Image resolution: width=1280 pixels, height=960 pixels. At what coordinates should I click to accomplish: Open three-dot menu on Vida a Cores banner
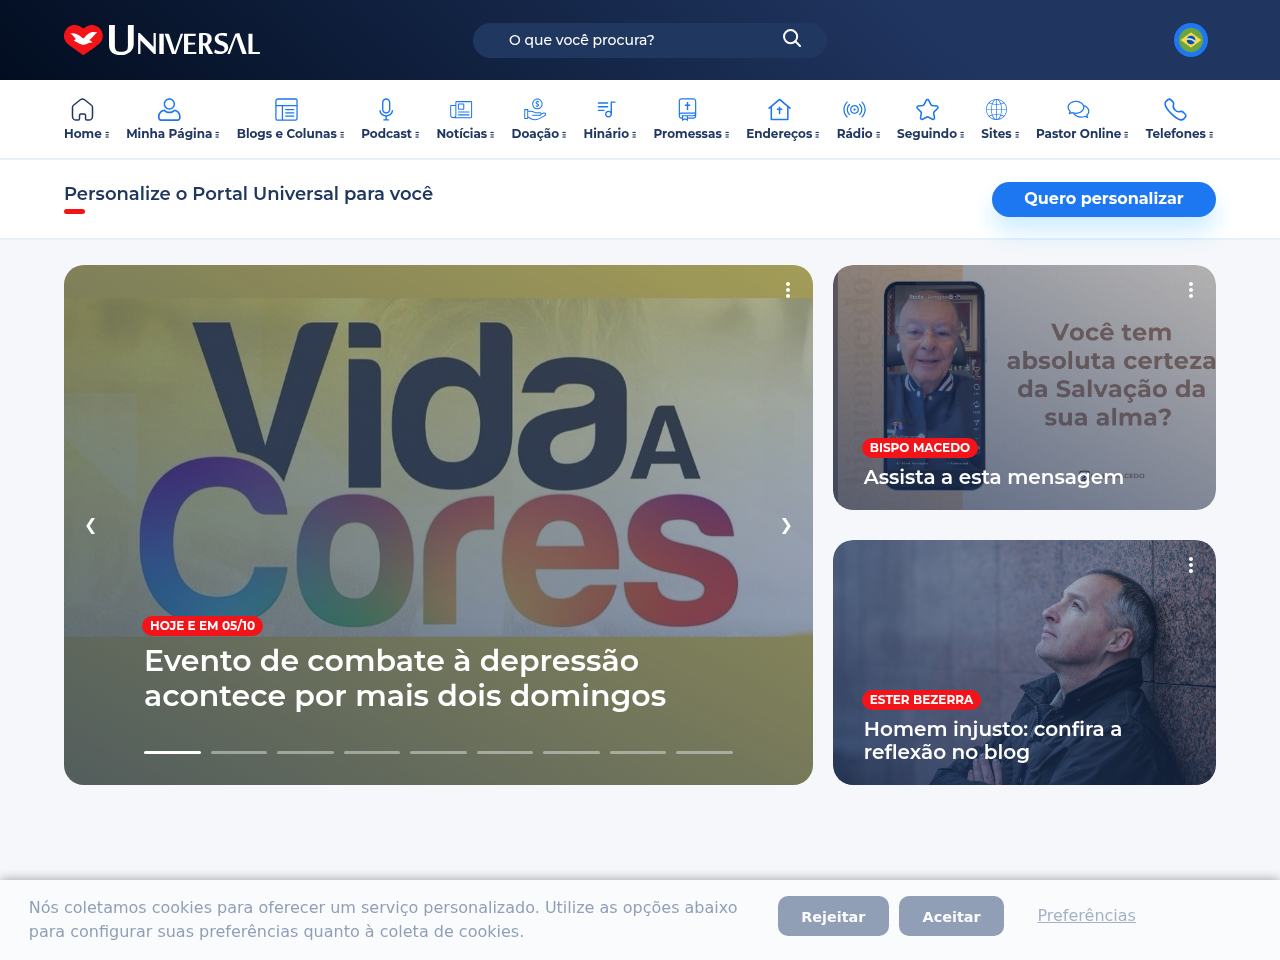(x=788, y=290)
